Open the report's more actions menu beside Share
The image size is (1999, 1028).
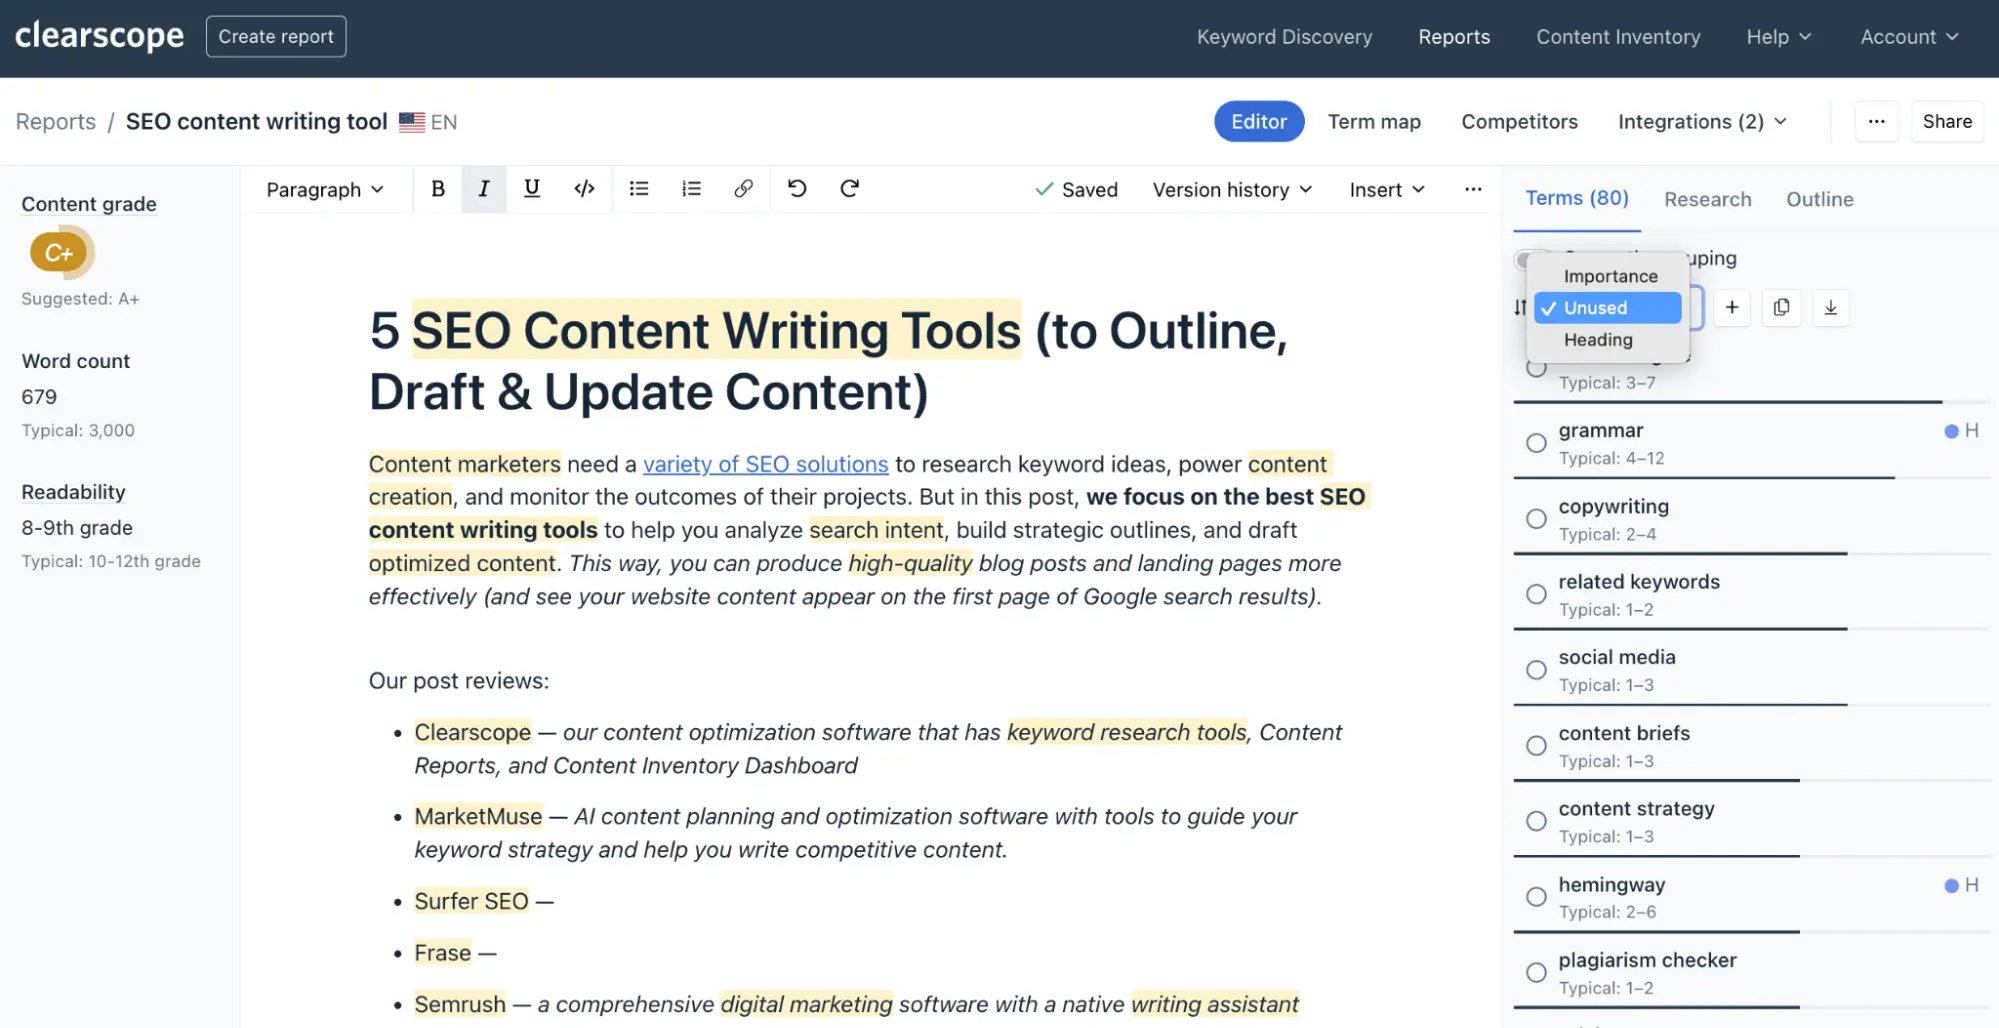click(1876, 122)
